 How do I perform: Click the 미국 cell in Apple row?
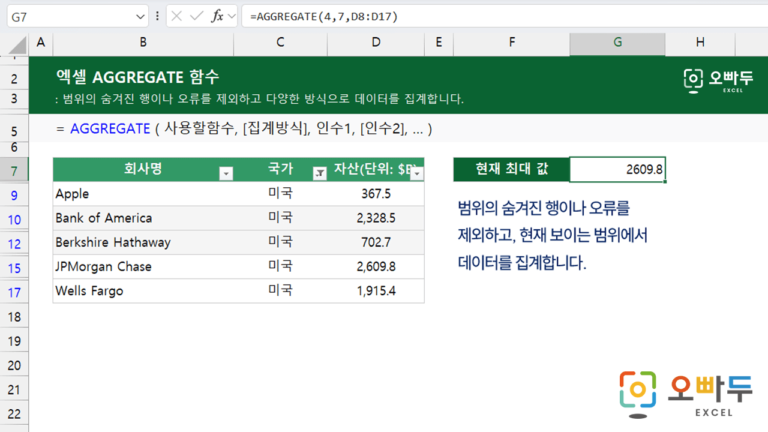pyautogui.click(x=280, y=193)
